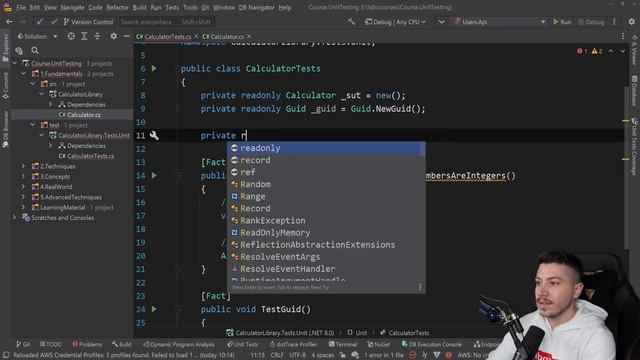The height and width of the screenshot is (360, 640).
Task: Collapse the src folder node
Action: pos(33,84)
